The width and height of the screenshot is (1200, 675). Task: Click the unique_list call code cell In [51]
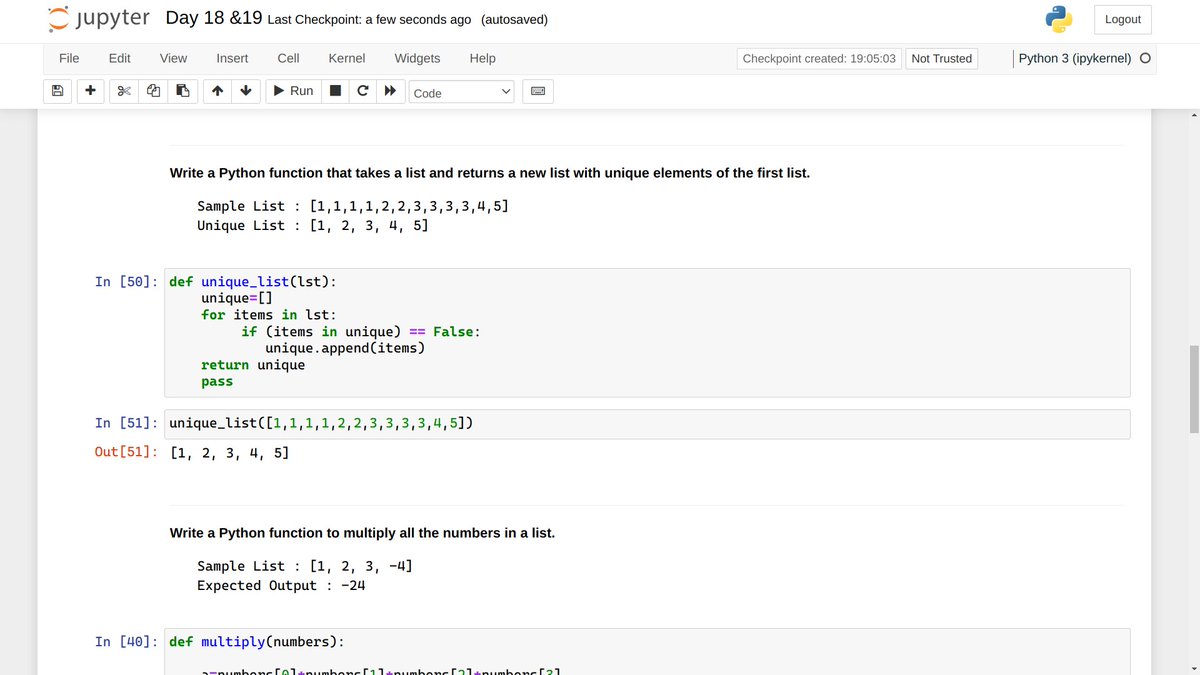click(x=649, y=423)
